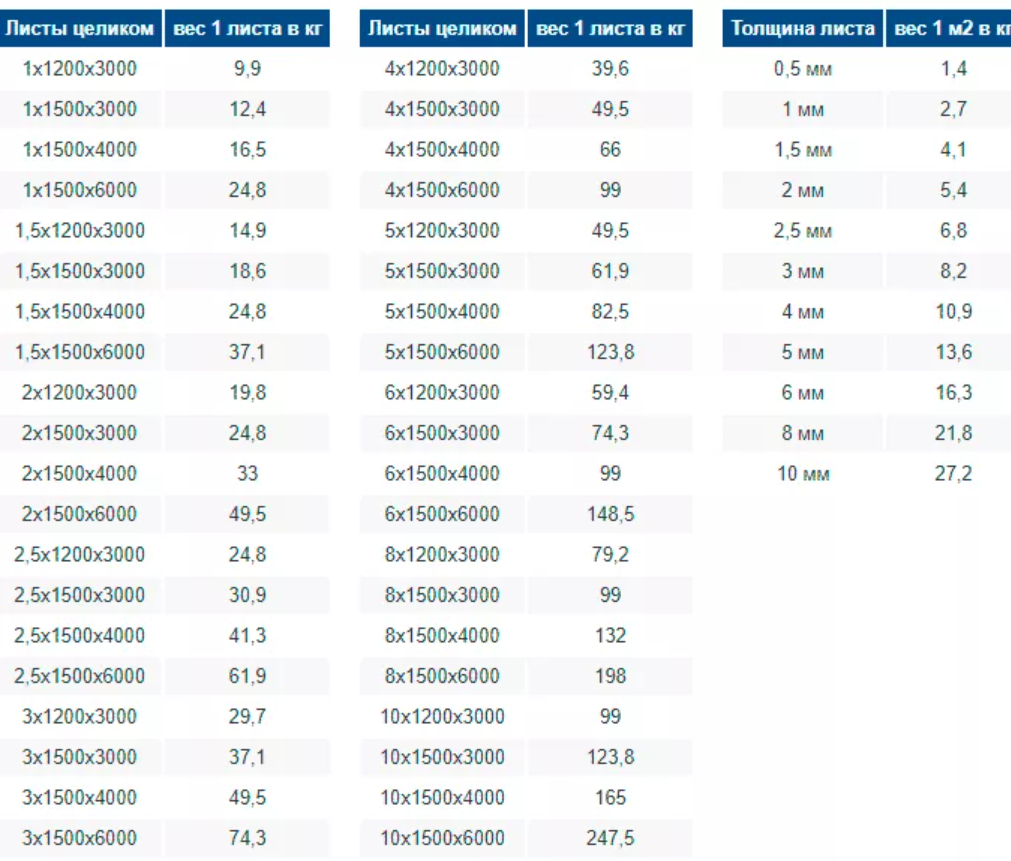1011x861 pixels.
Task: Click the 'вес 1 м2 в кг' header
Action: click(950, 28)
